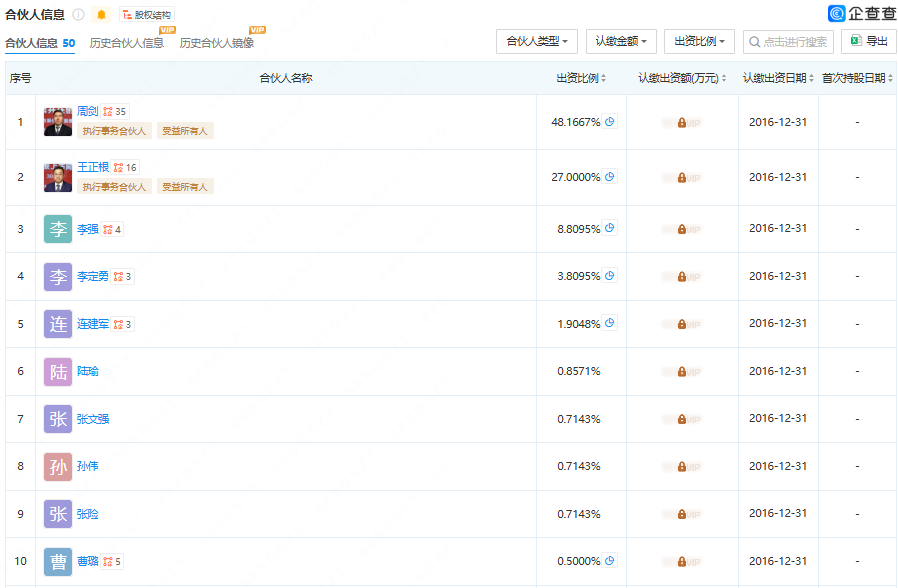Sort by 认缴出资日期 column header

click(x=778, y=78)
